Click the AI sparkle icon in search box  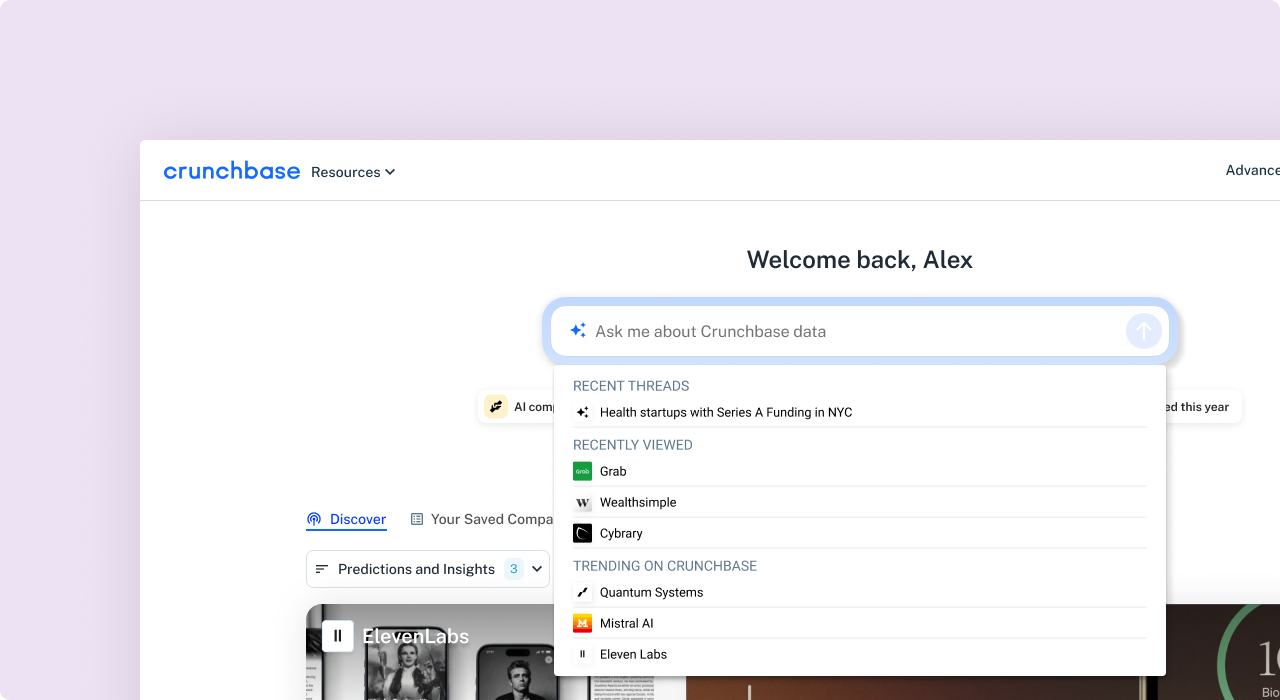pyautogui.click(x=578, y=330)
